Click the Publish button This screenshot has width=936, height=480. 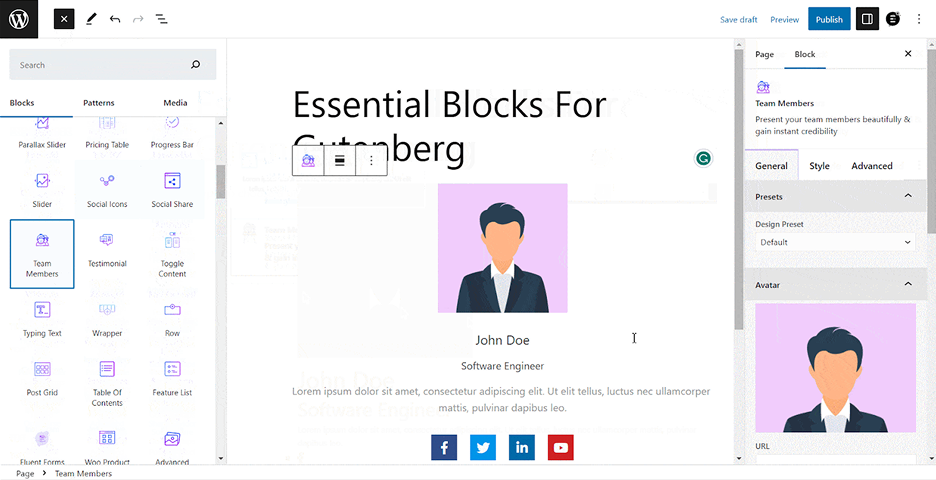(x=829, y=19)
